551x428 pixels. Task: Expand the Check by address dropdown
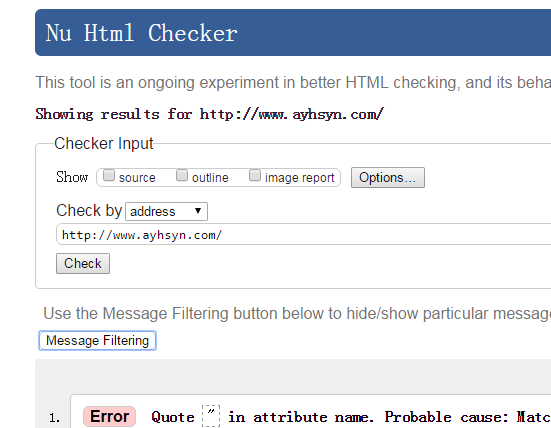(x=167, y=212)
